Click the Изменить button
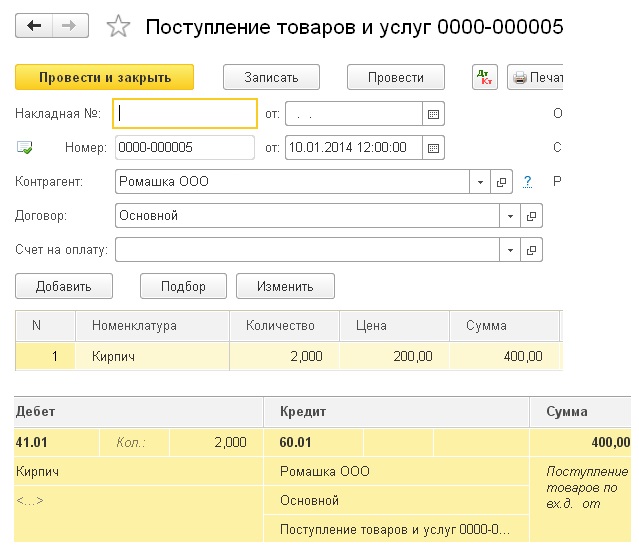 tap(285, 286)
